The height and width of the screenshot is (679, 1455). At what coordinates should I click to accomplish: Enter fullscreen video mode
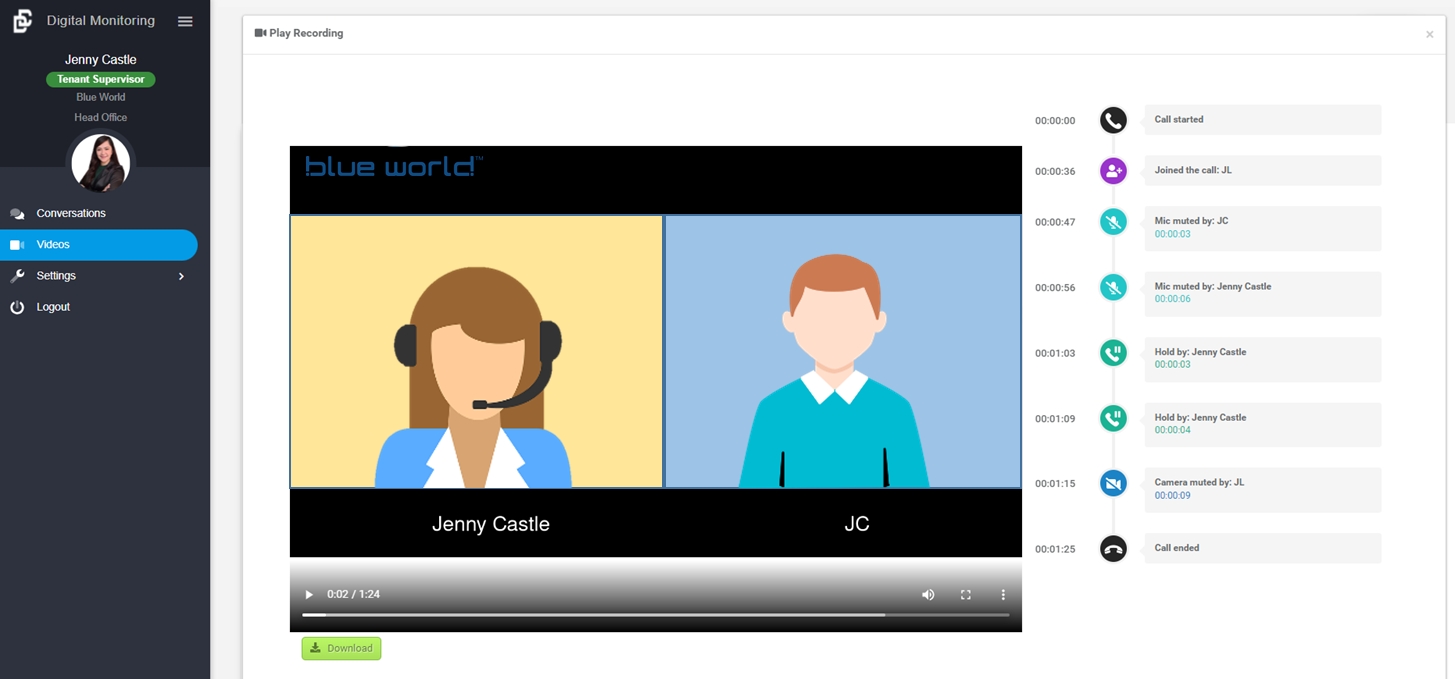point(966,595)
